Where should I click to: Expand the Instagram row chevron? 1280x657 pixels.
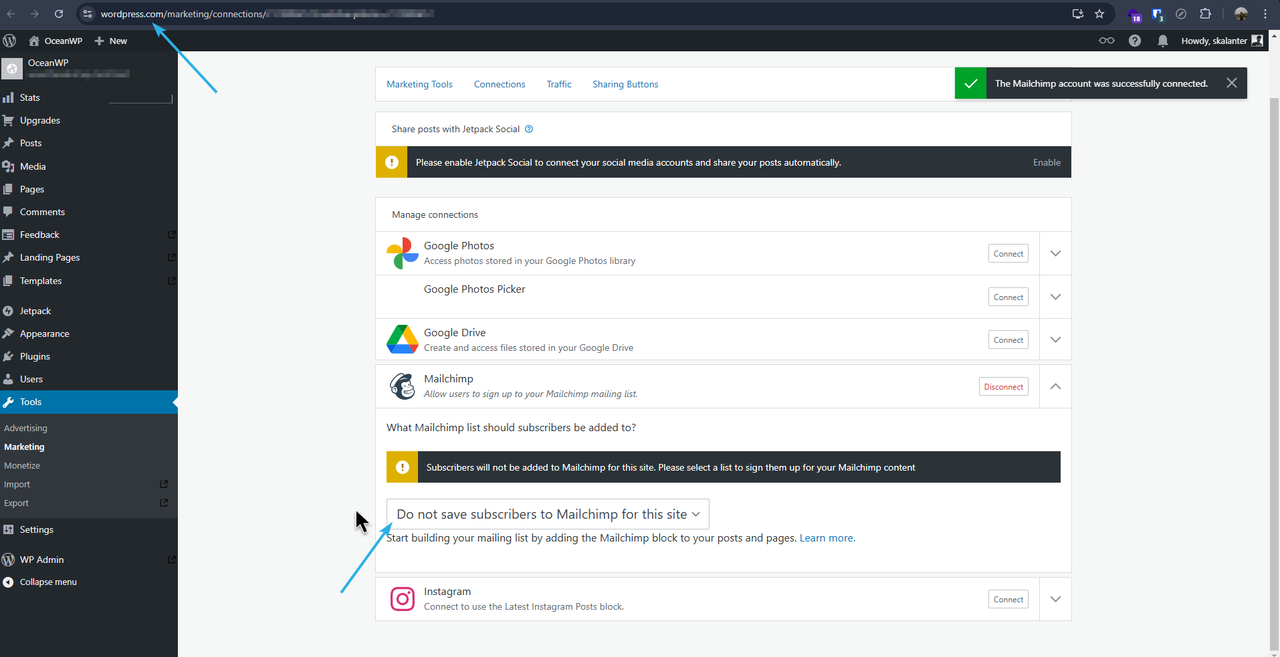click(1055, 599)
